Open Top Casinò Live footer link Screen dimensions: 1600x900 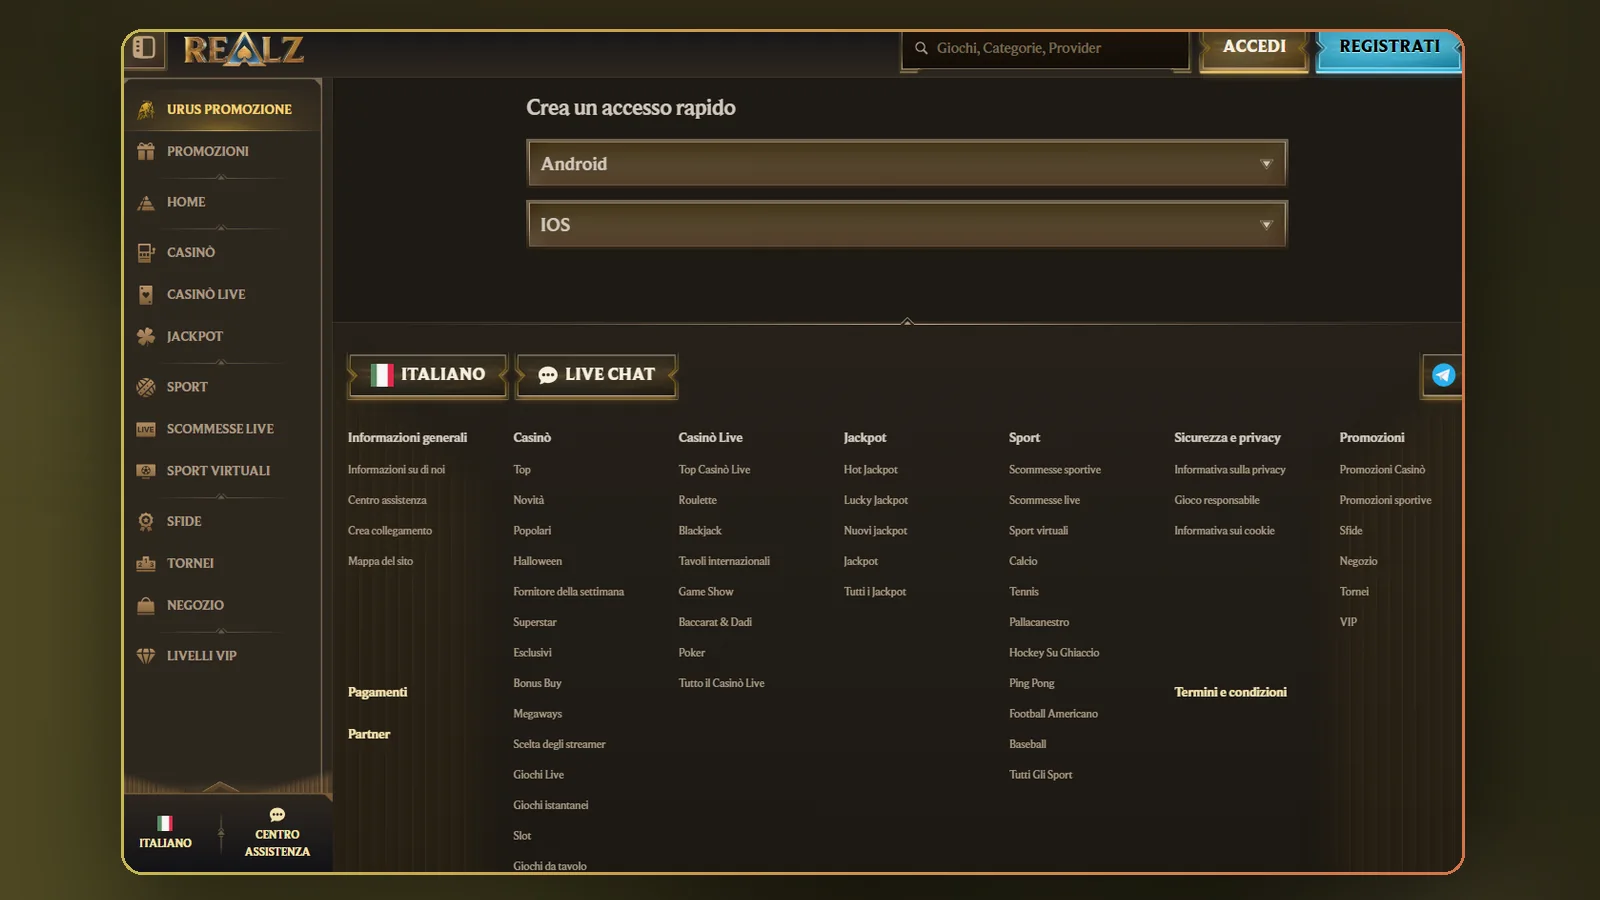[714, 470]
